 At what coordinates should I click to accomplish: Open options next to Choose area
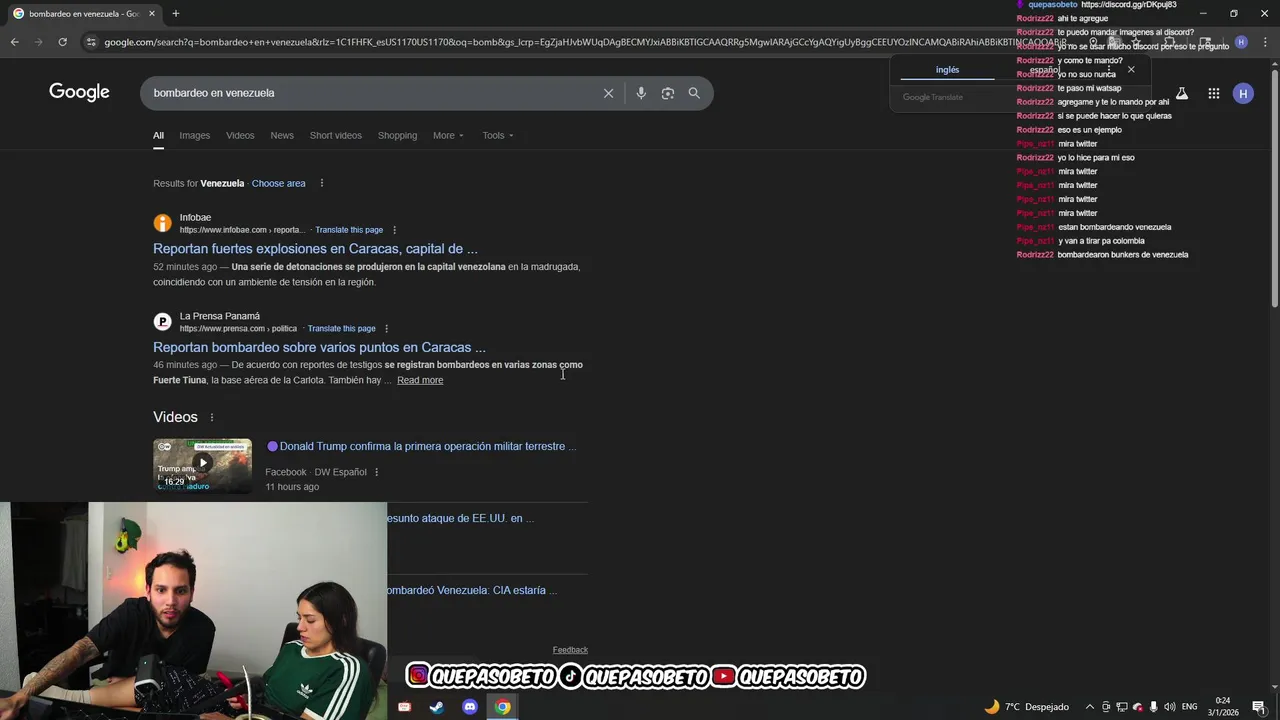[x=321, y=183]
